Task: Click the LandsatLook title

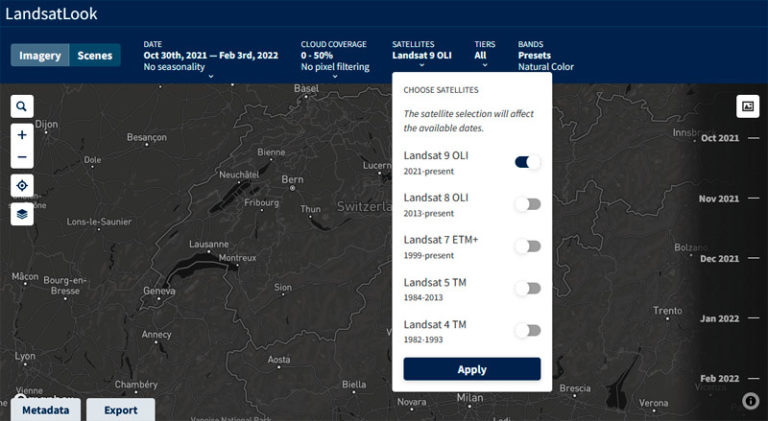Action: tap(51, 14)
